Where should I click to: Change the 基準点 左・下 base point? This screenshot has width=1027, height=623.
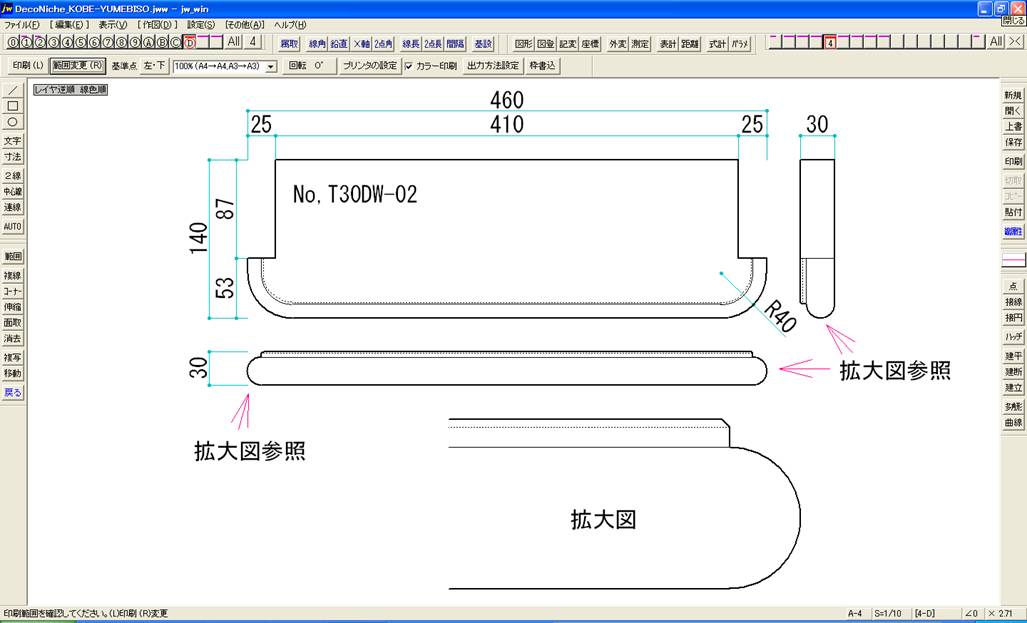coord(155,66)
